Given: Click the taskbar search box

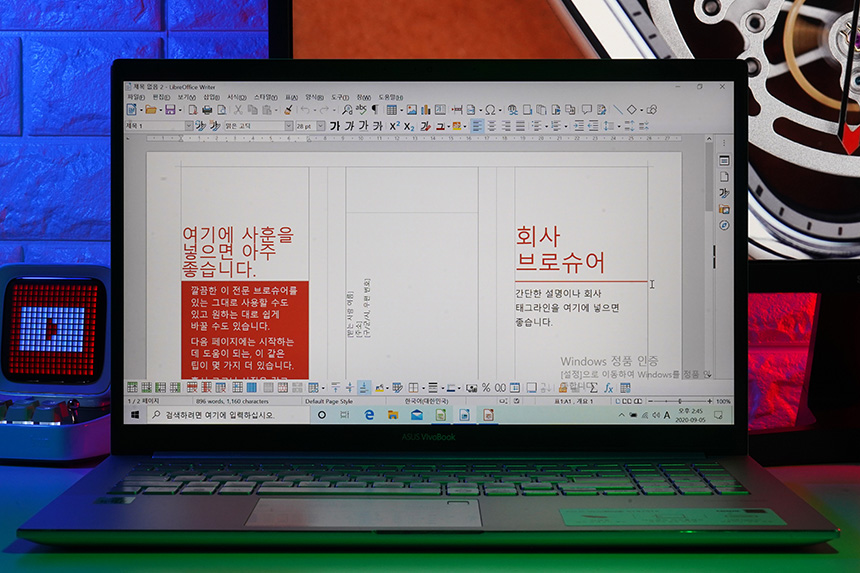Looking at the screenshot, I should pos(229,415).
